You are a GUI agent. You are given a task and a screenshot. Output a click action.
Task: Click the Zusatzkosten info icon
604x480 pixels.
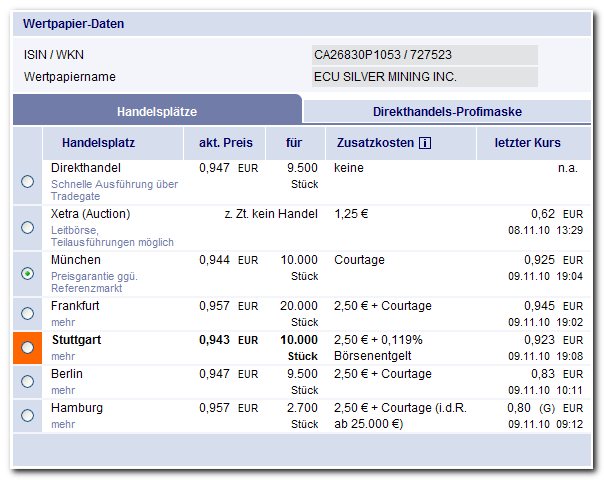(425, 144)
